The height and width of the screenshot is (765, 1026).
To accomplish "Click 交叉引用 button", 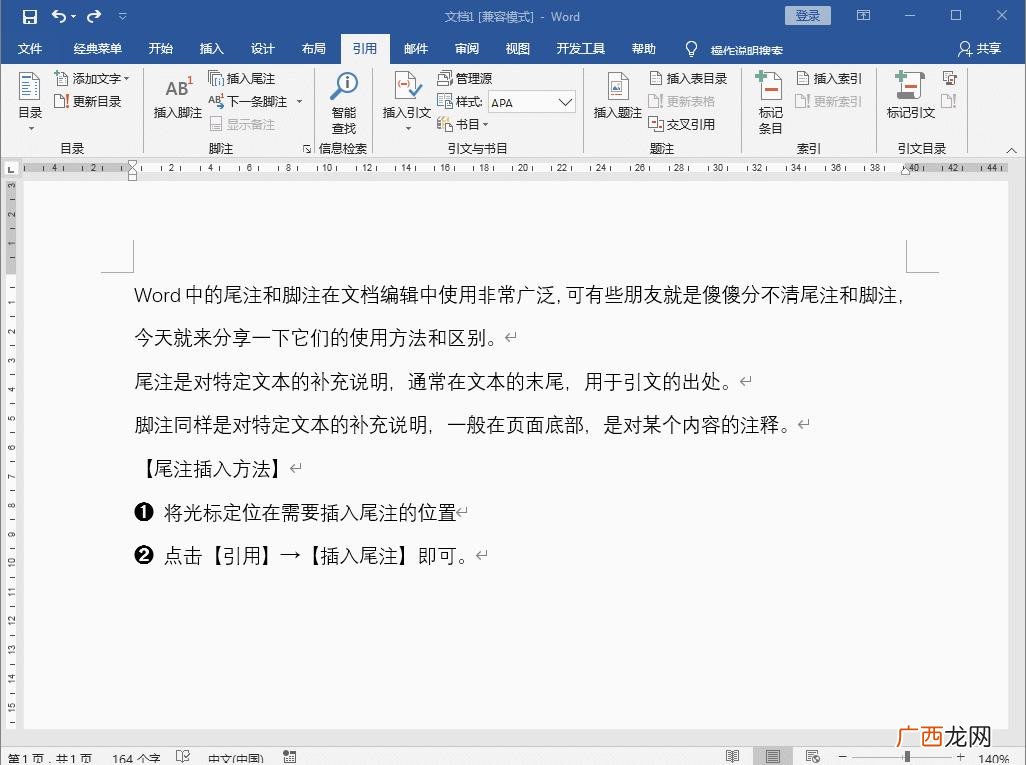I will point(681,124).
